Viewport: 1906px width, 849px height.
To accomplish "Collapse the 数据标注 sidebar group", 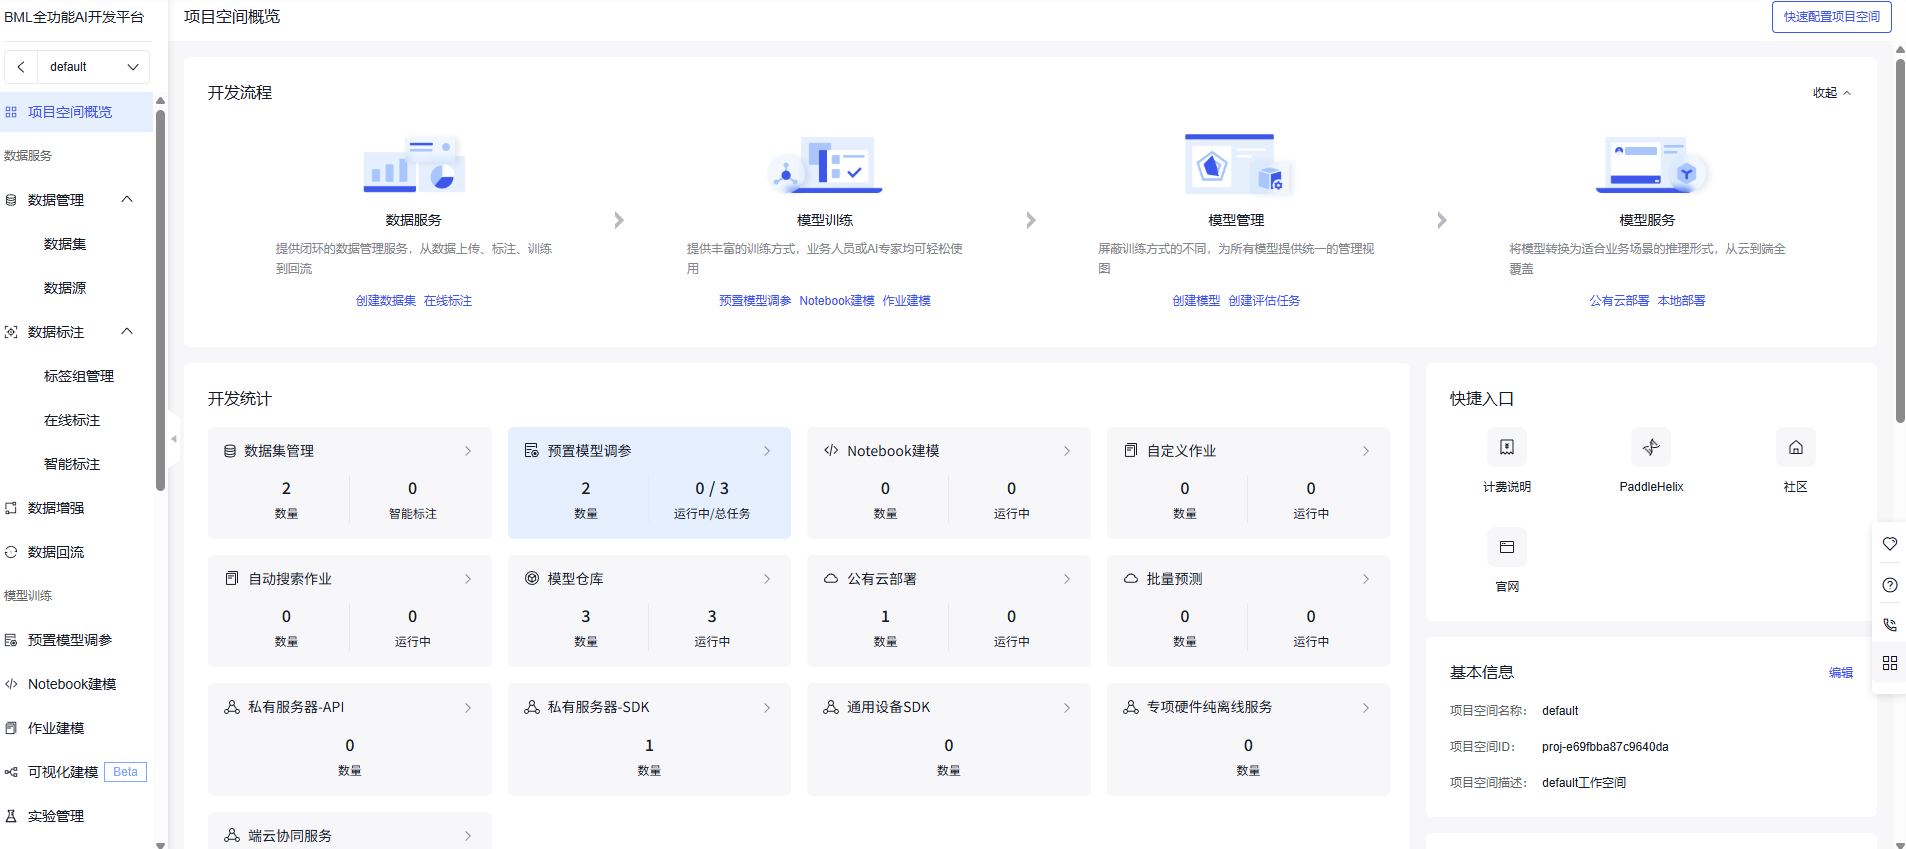I will click(x=127, y=332).
